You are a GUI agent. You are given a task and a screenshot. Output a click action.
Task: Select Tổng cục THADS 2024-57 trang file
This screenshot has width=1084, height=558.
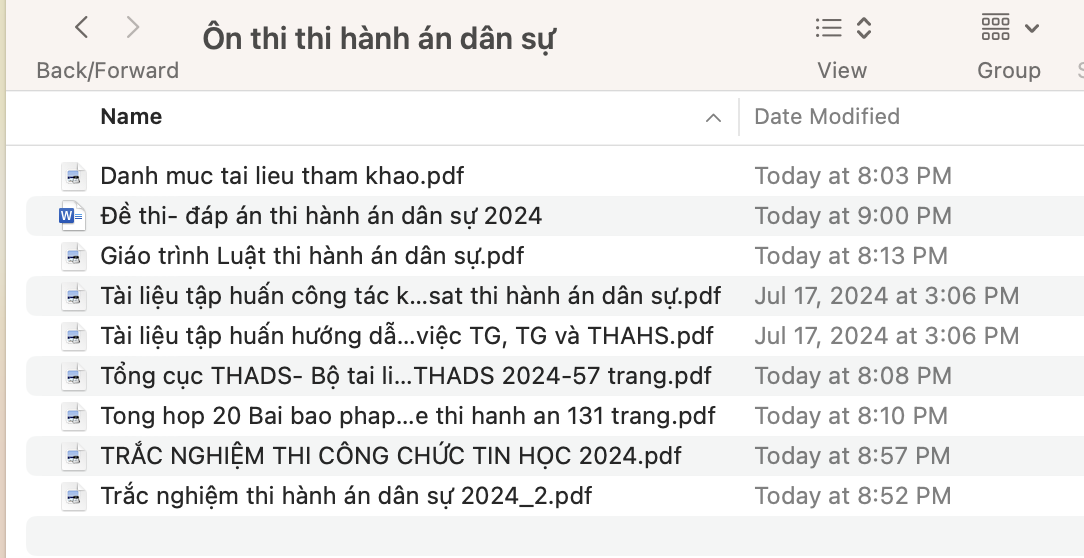(406, 376)
